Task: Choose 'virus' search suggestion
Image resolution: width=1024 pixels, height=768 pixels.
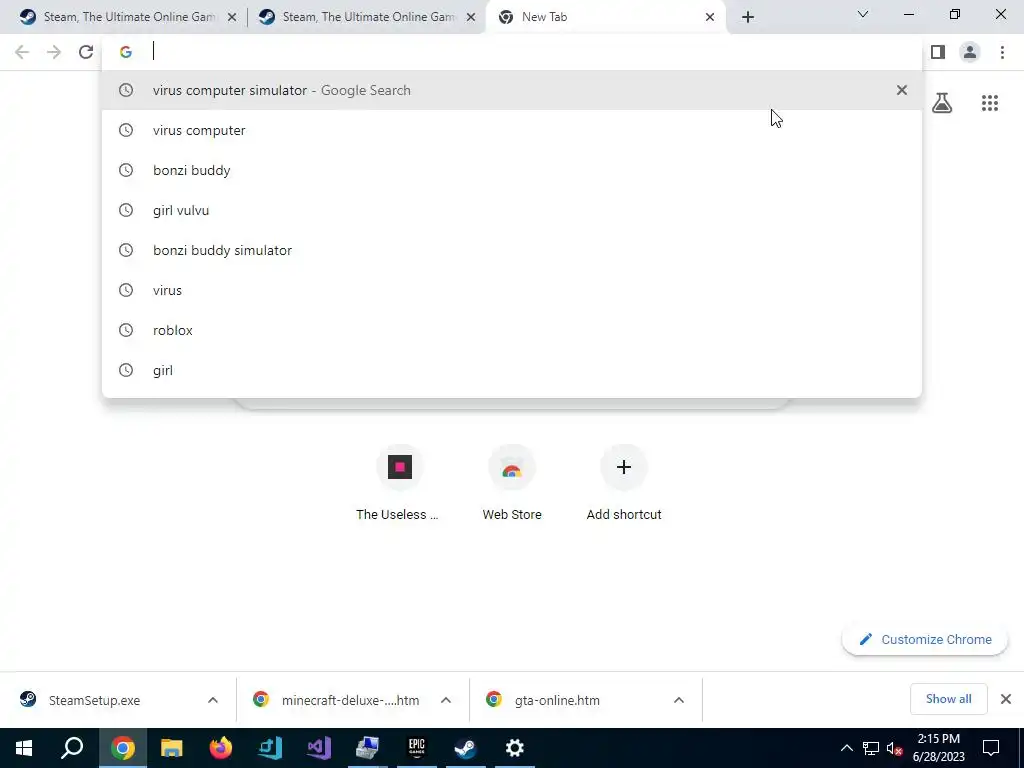Action: coord(512,290)
